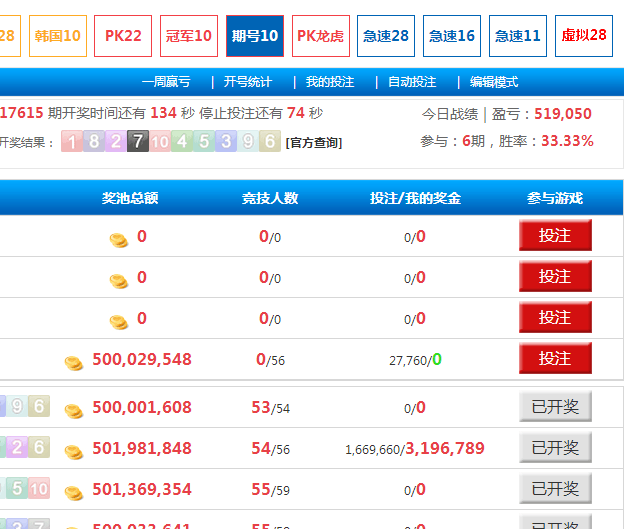Click 已开奖 button for 501,981,848 row
642x529 pixels.
point(555,447)
